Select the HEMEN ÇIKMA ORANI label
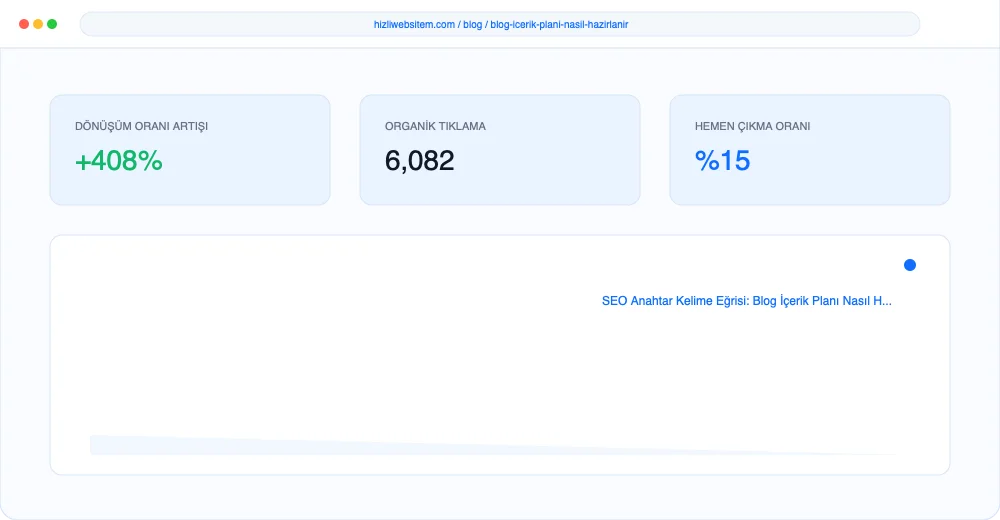 tap(753, 126)
